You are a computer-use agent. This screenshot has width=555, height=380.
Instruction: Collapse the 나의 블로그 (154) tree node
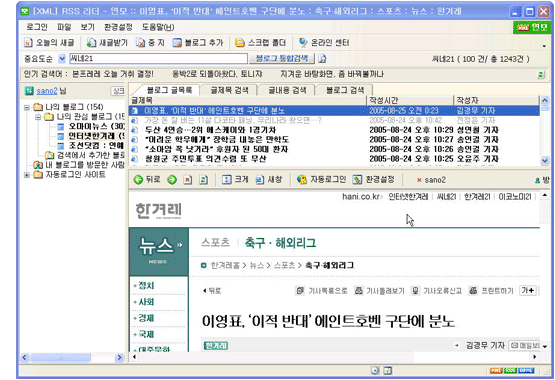click(x=27, y=107)
